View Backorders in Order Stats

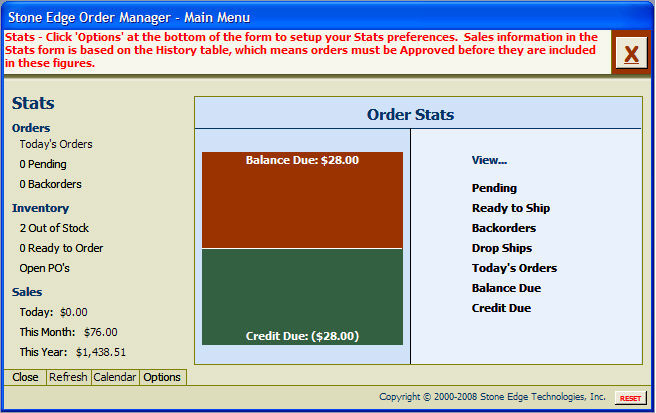tap(504, 228)
